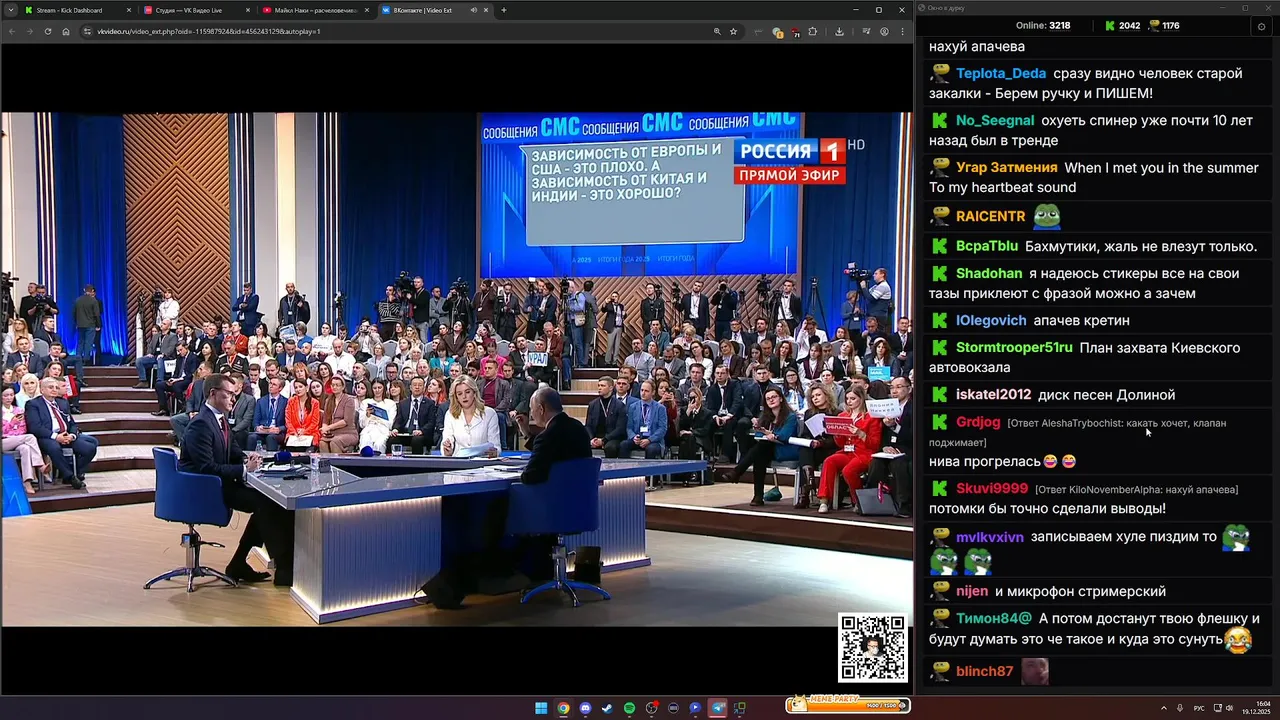1280x720 pixels.
Task: Click the blue chat-bubble app in taskbar
Action: (695, 708)
